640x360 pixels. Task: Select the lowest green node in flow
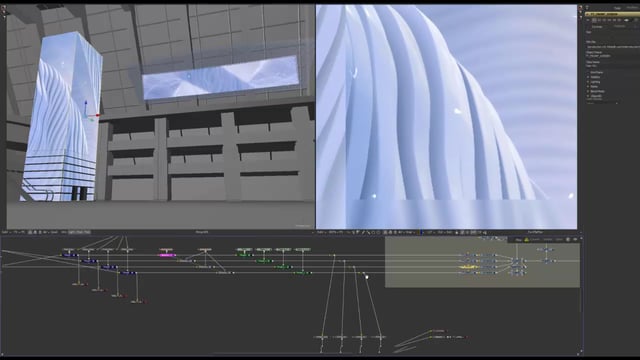pos(302,273)
